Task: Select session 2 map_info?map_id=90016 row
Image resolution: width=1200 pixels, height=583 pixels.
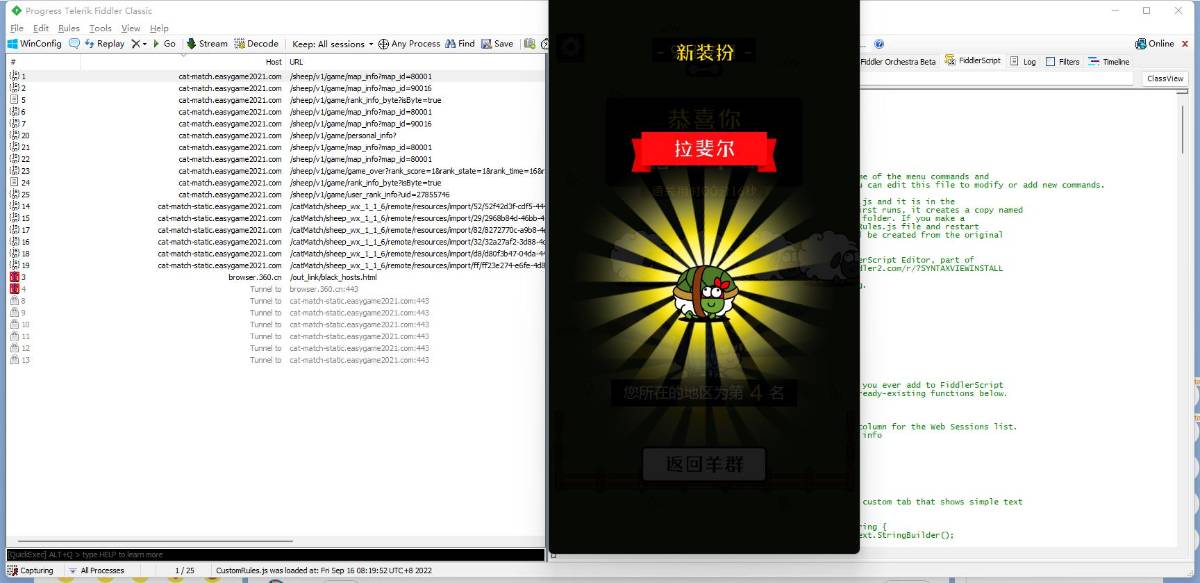Action: (x=276, y=88)
